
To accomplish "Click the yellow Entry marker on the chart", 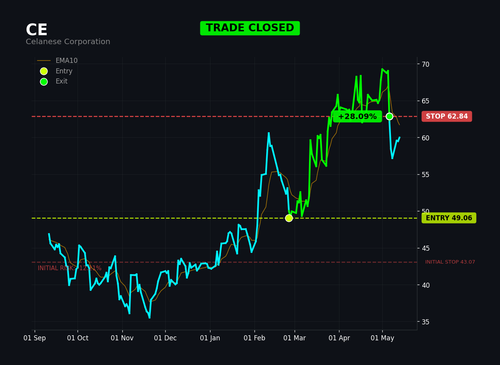I will (x=289, y=218).
